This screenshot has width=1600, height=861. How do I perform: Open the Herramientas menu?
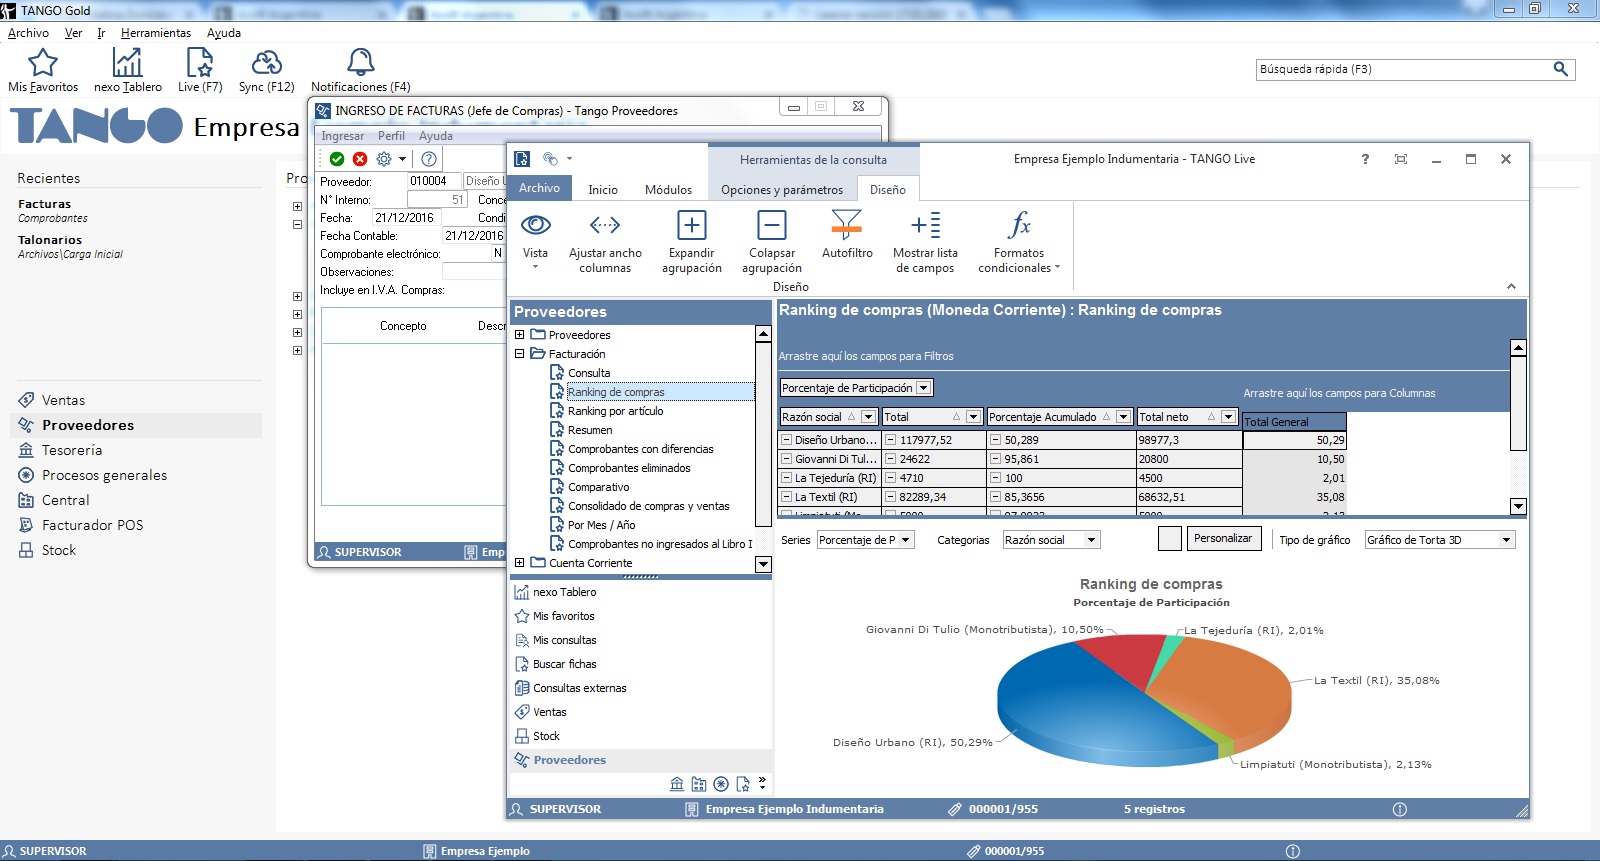(x=155, y=33)
